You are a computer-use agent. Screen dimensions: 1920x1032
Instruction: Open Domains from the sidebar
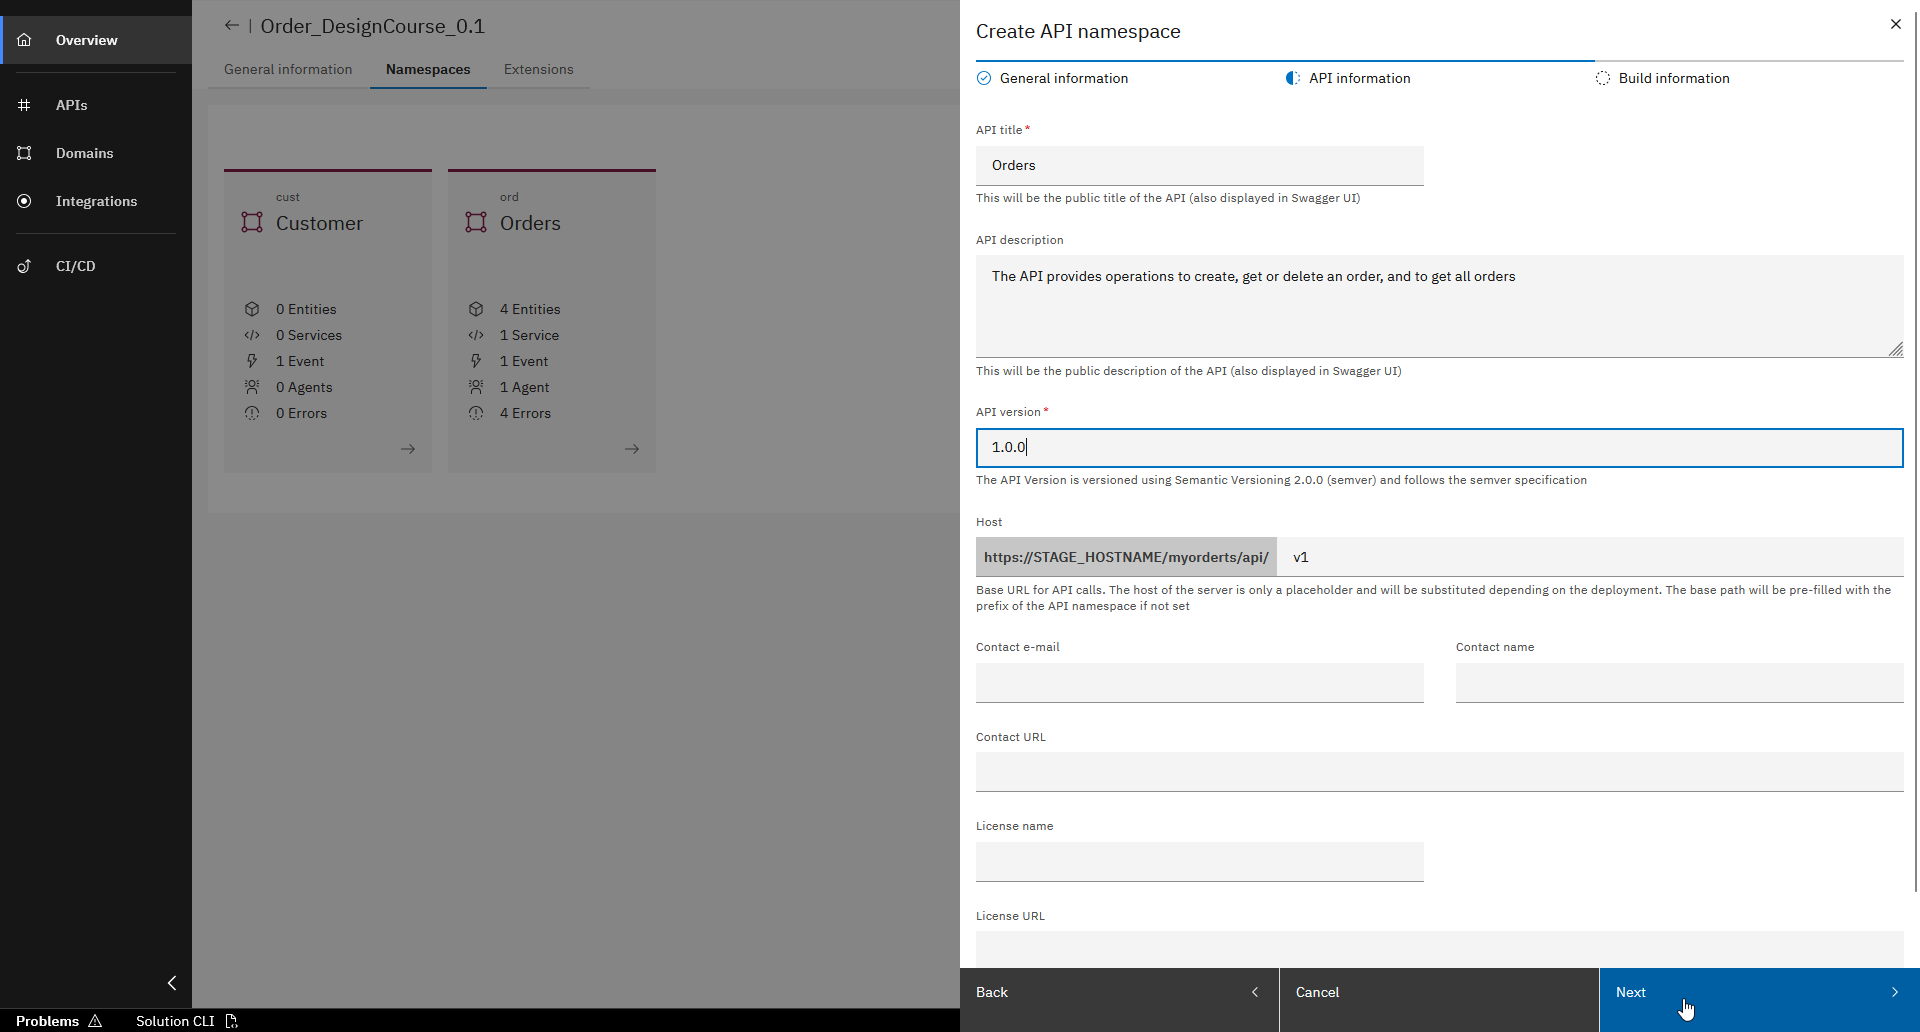click(24, 153)
